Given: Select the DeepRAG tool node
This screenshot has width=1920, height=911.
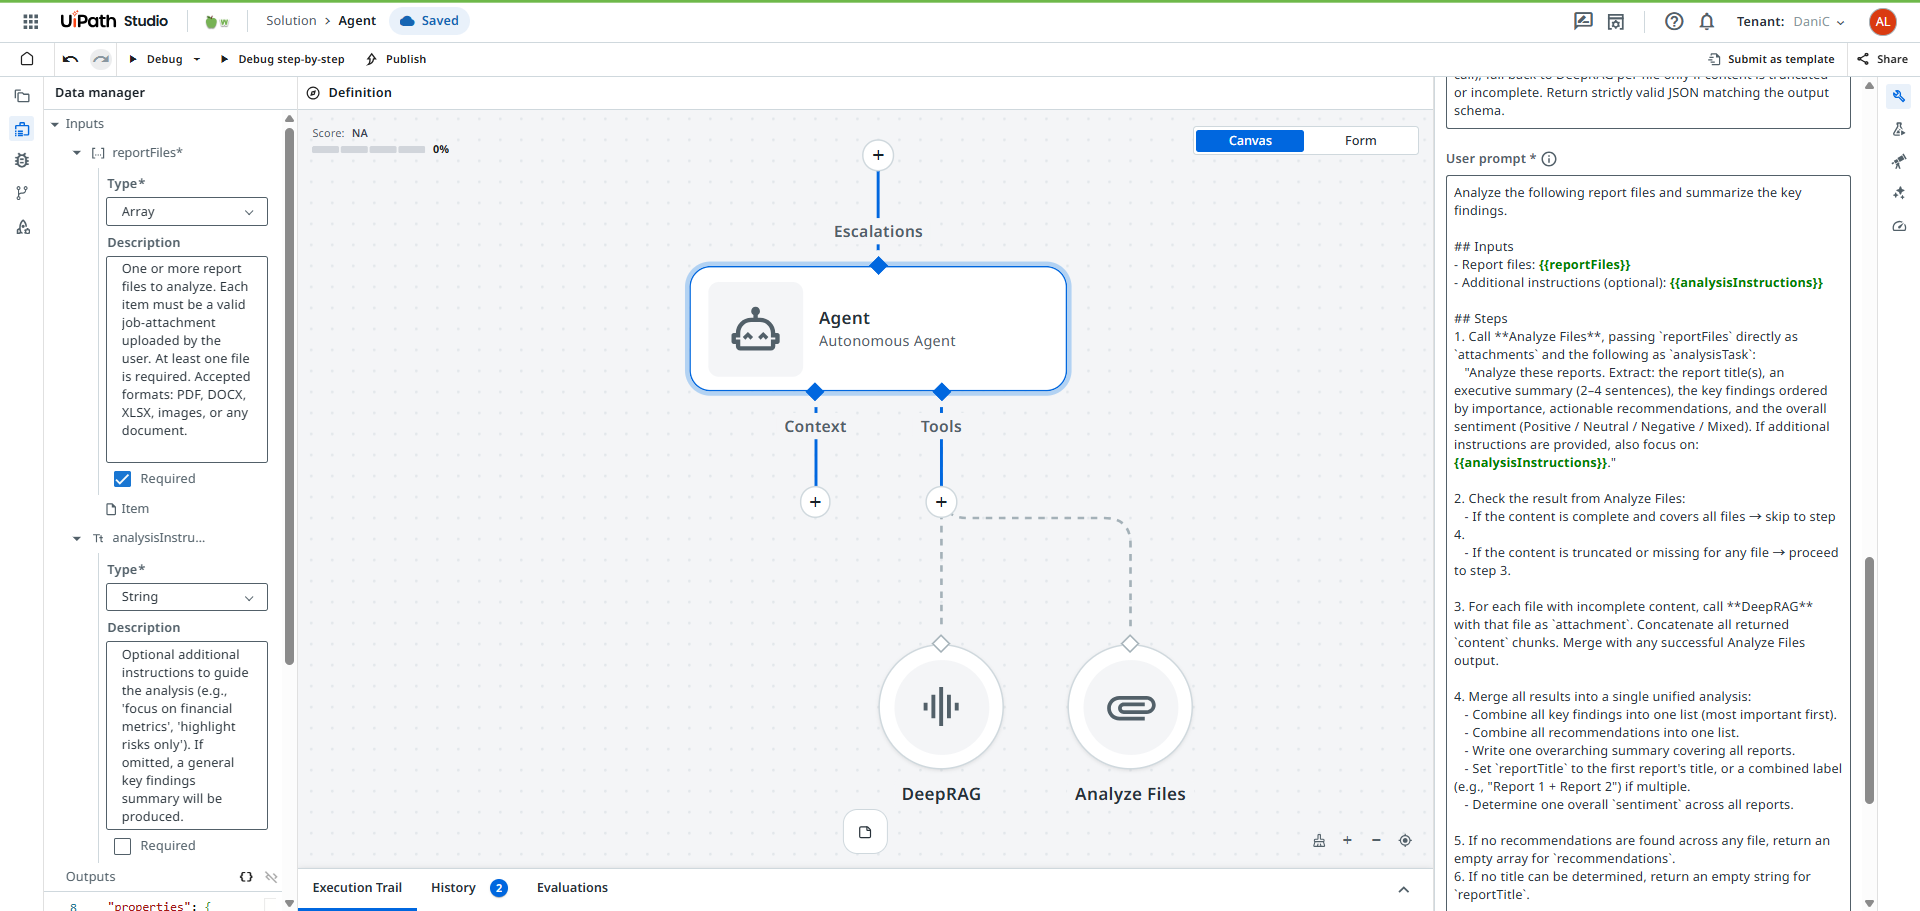Looking at the screenshot, I should 941,707.
